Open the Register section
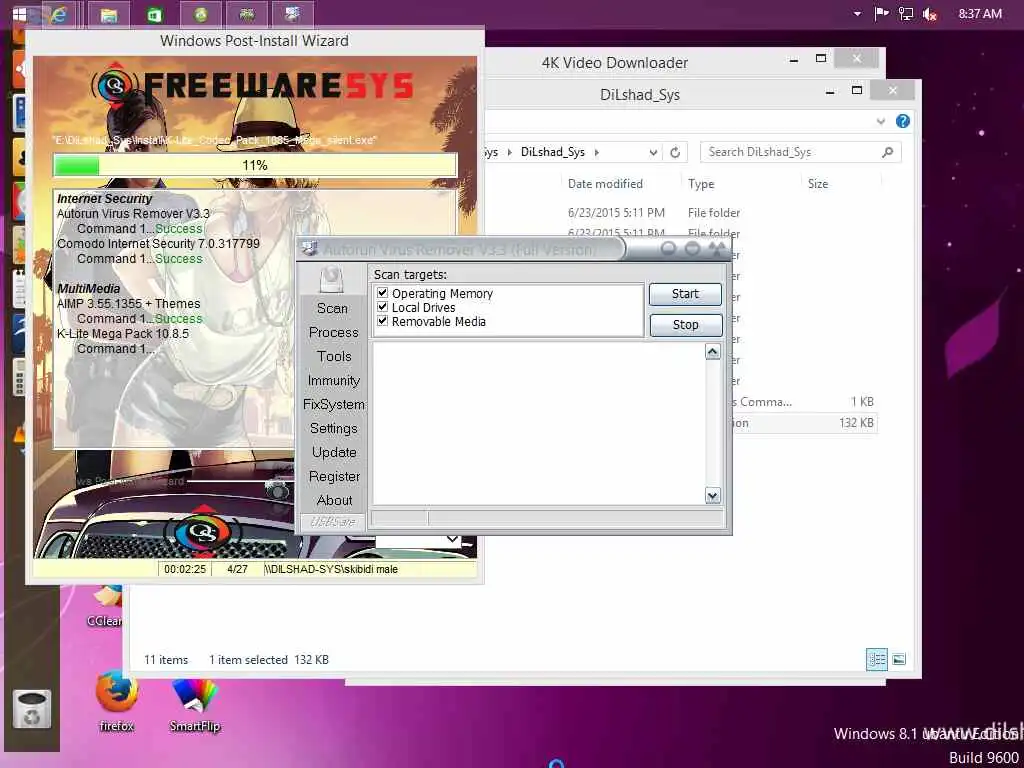 pos(334,477)
